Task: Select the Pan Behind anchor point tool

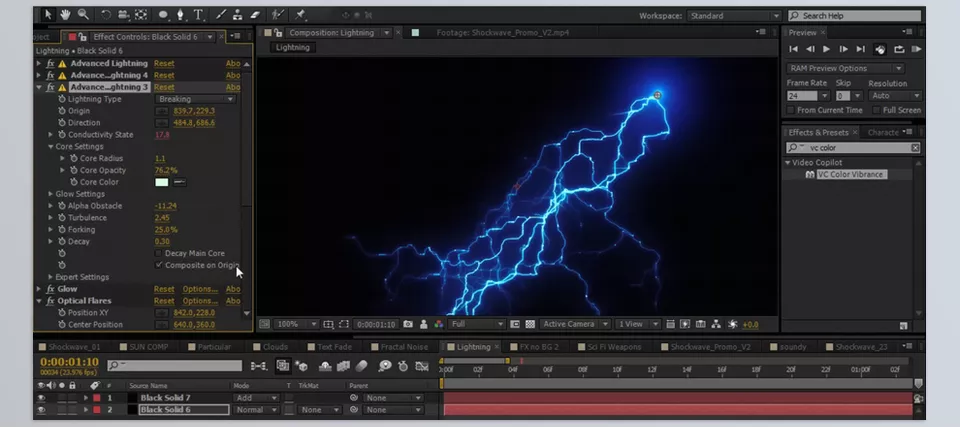Action: [141, 14]
